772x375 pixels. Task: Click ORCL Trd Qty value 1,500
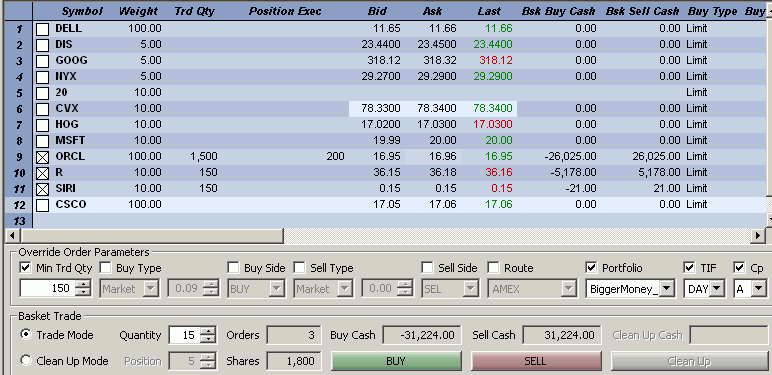(203, 156)
